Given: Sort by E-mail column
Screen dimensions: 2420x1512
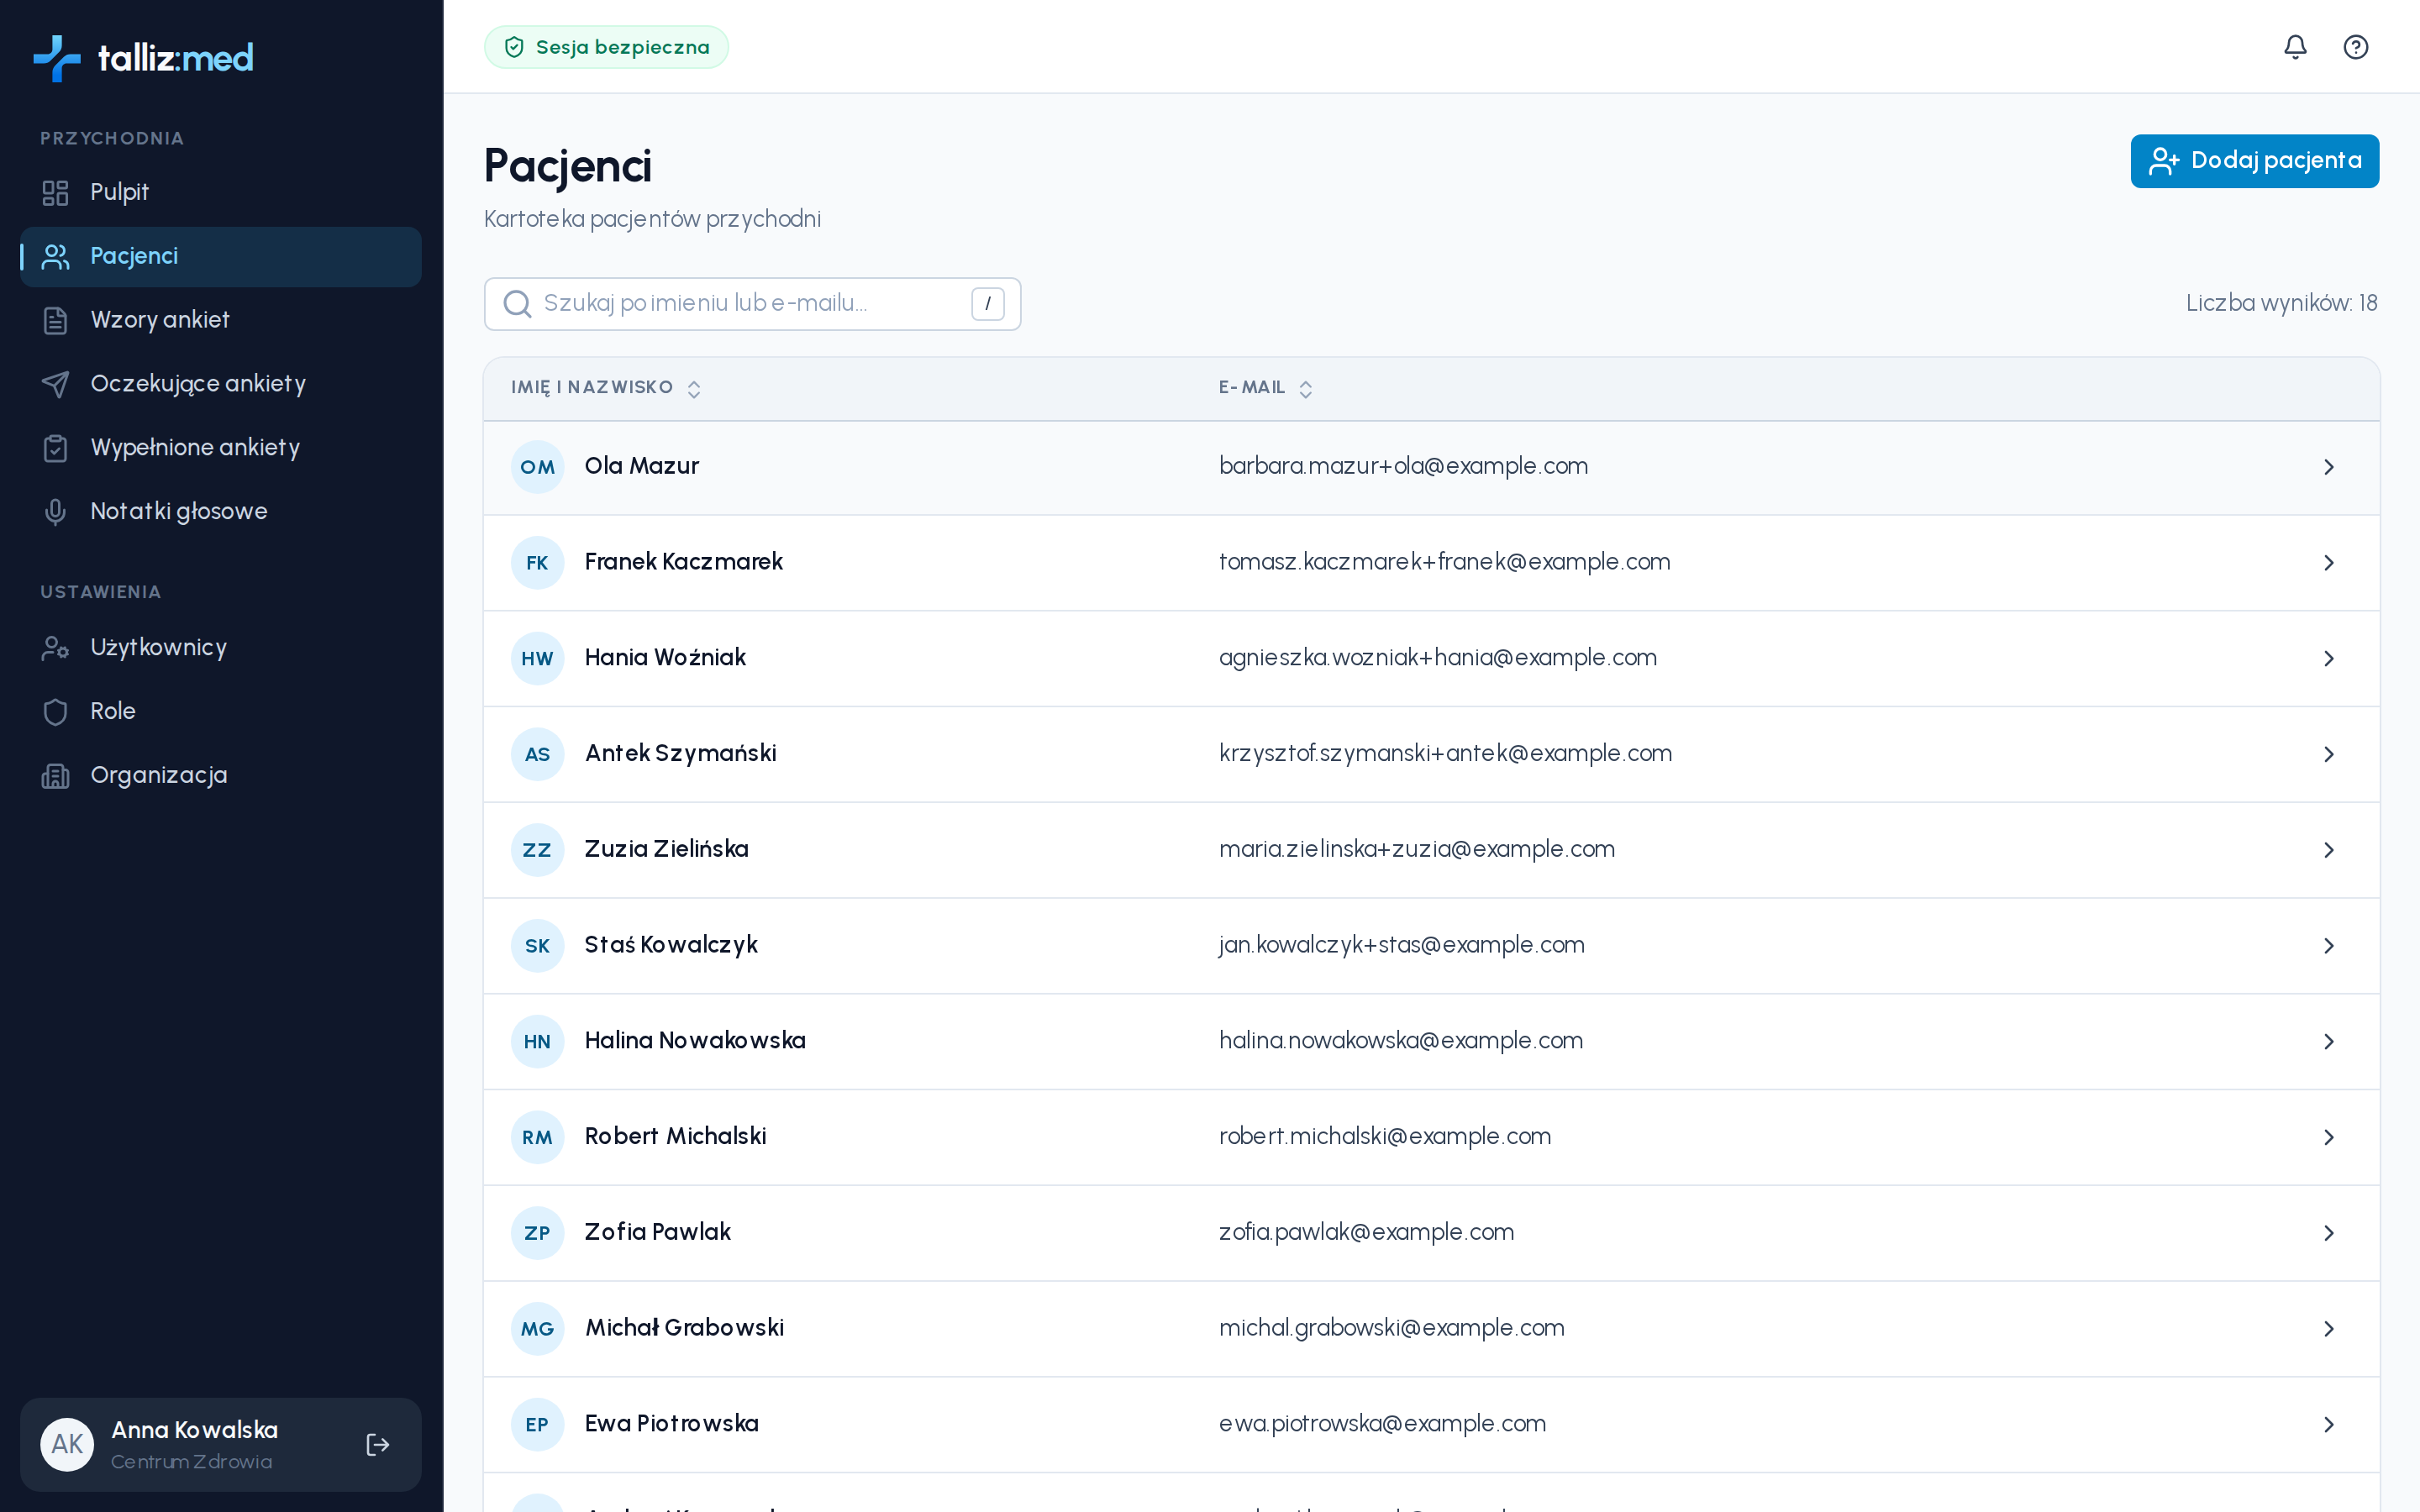Looking at the screenshot, I should (1265, 388).
